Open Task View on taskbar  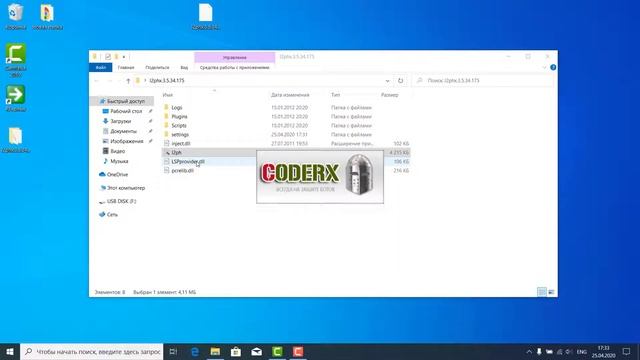tap(173, 351)
